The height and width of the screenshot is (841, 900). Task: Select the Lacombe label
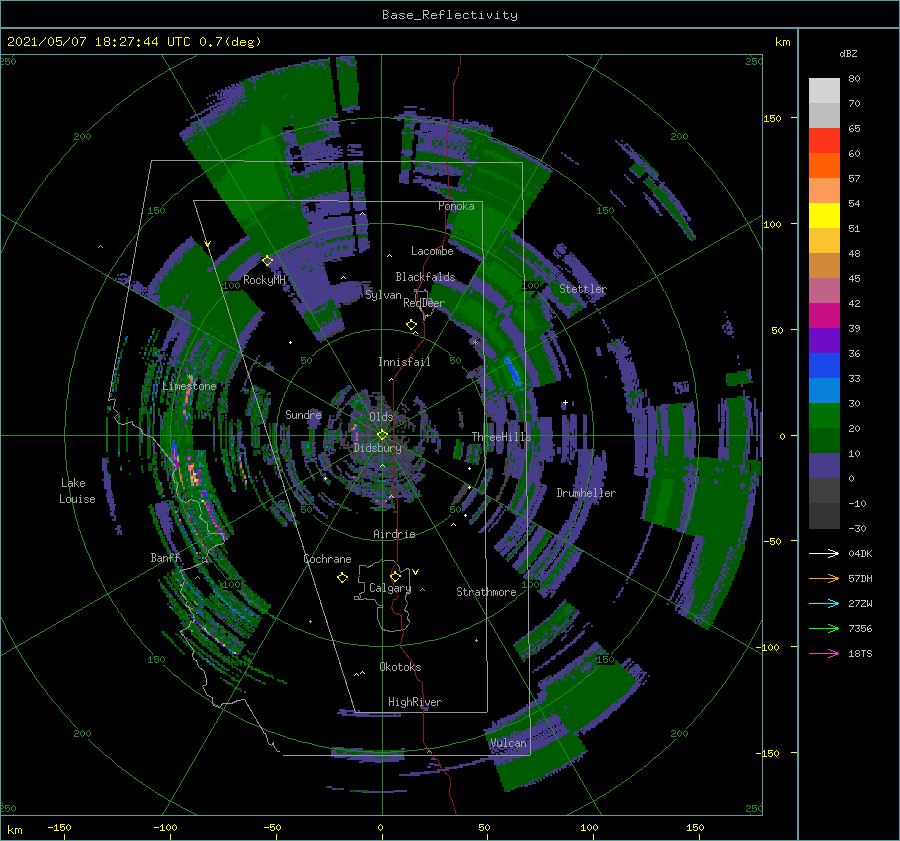click(x=432, y=251)
